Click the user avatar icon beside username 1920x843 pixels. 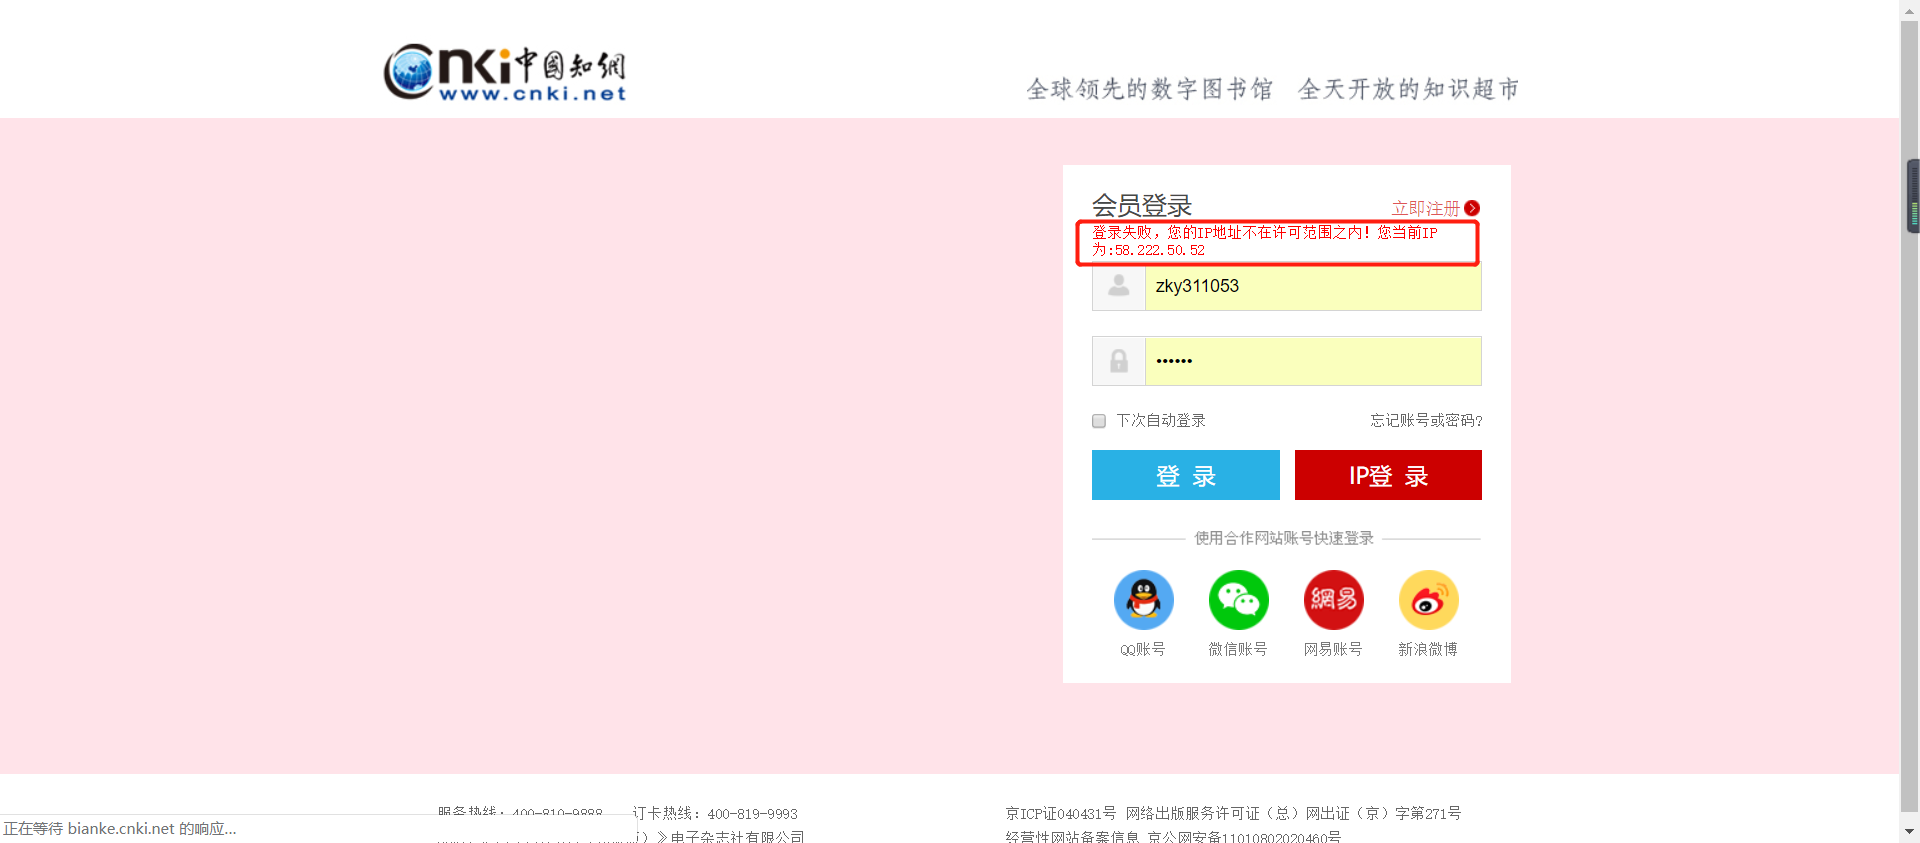coord(1119,286)
